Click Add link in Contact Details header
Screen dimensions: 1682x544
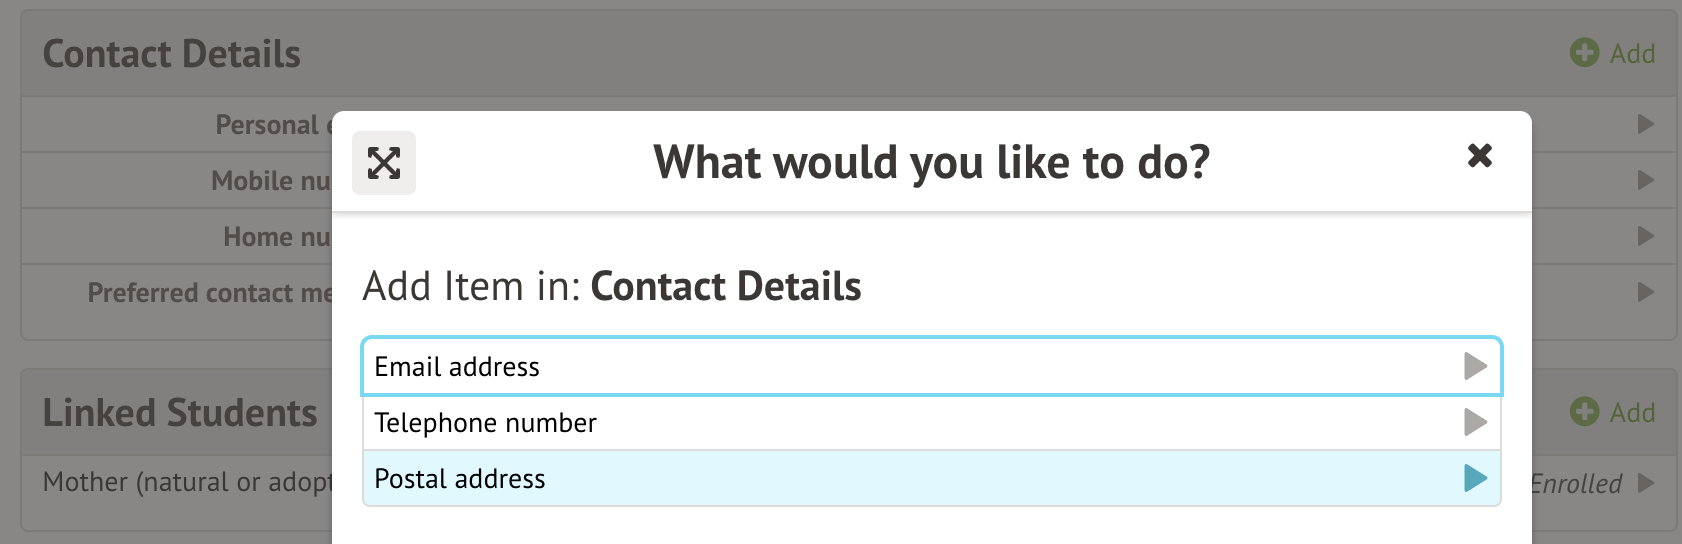[x=1632, y=54]
